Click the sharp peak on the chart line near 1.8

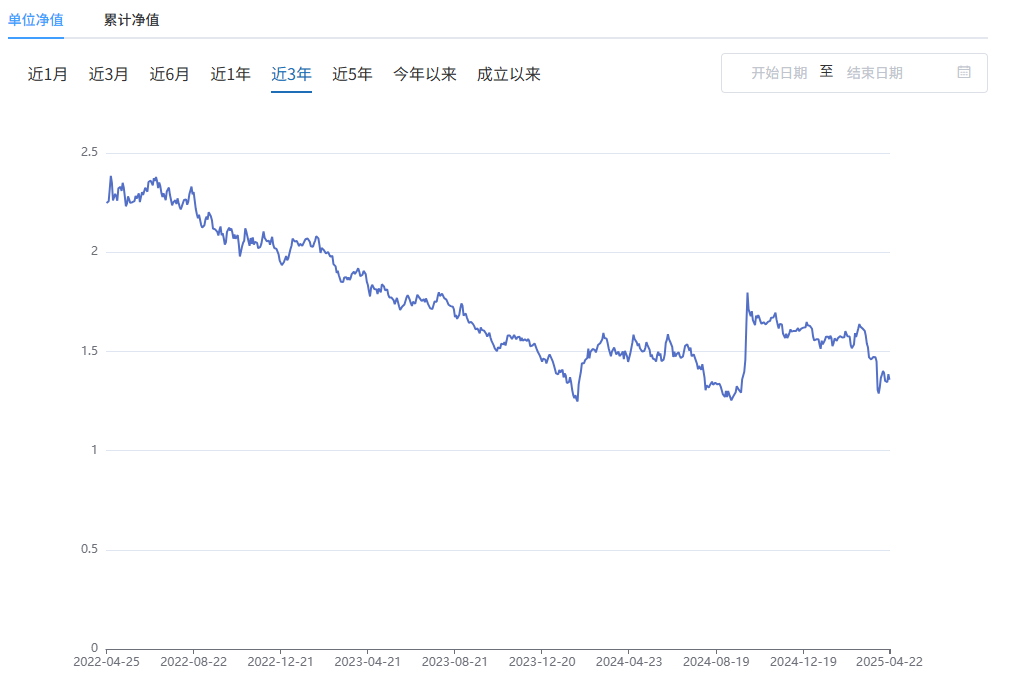point(747,294)
